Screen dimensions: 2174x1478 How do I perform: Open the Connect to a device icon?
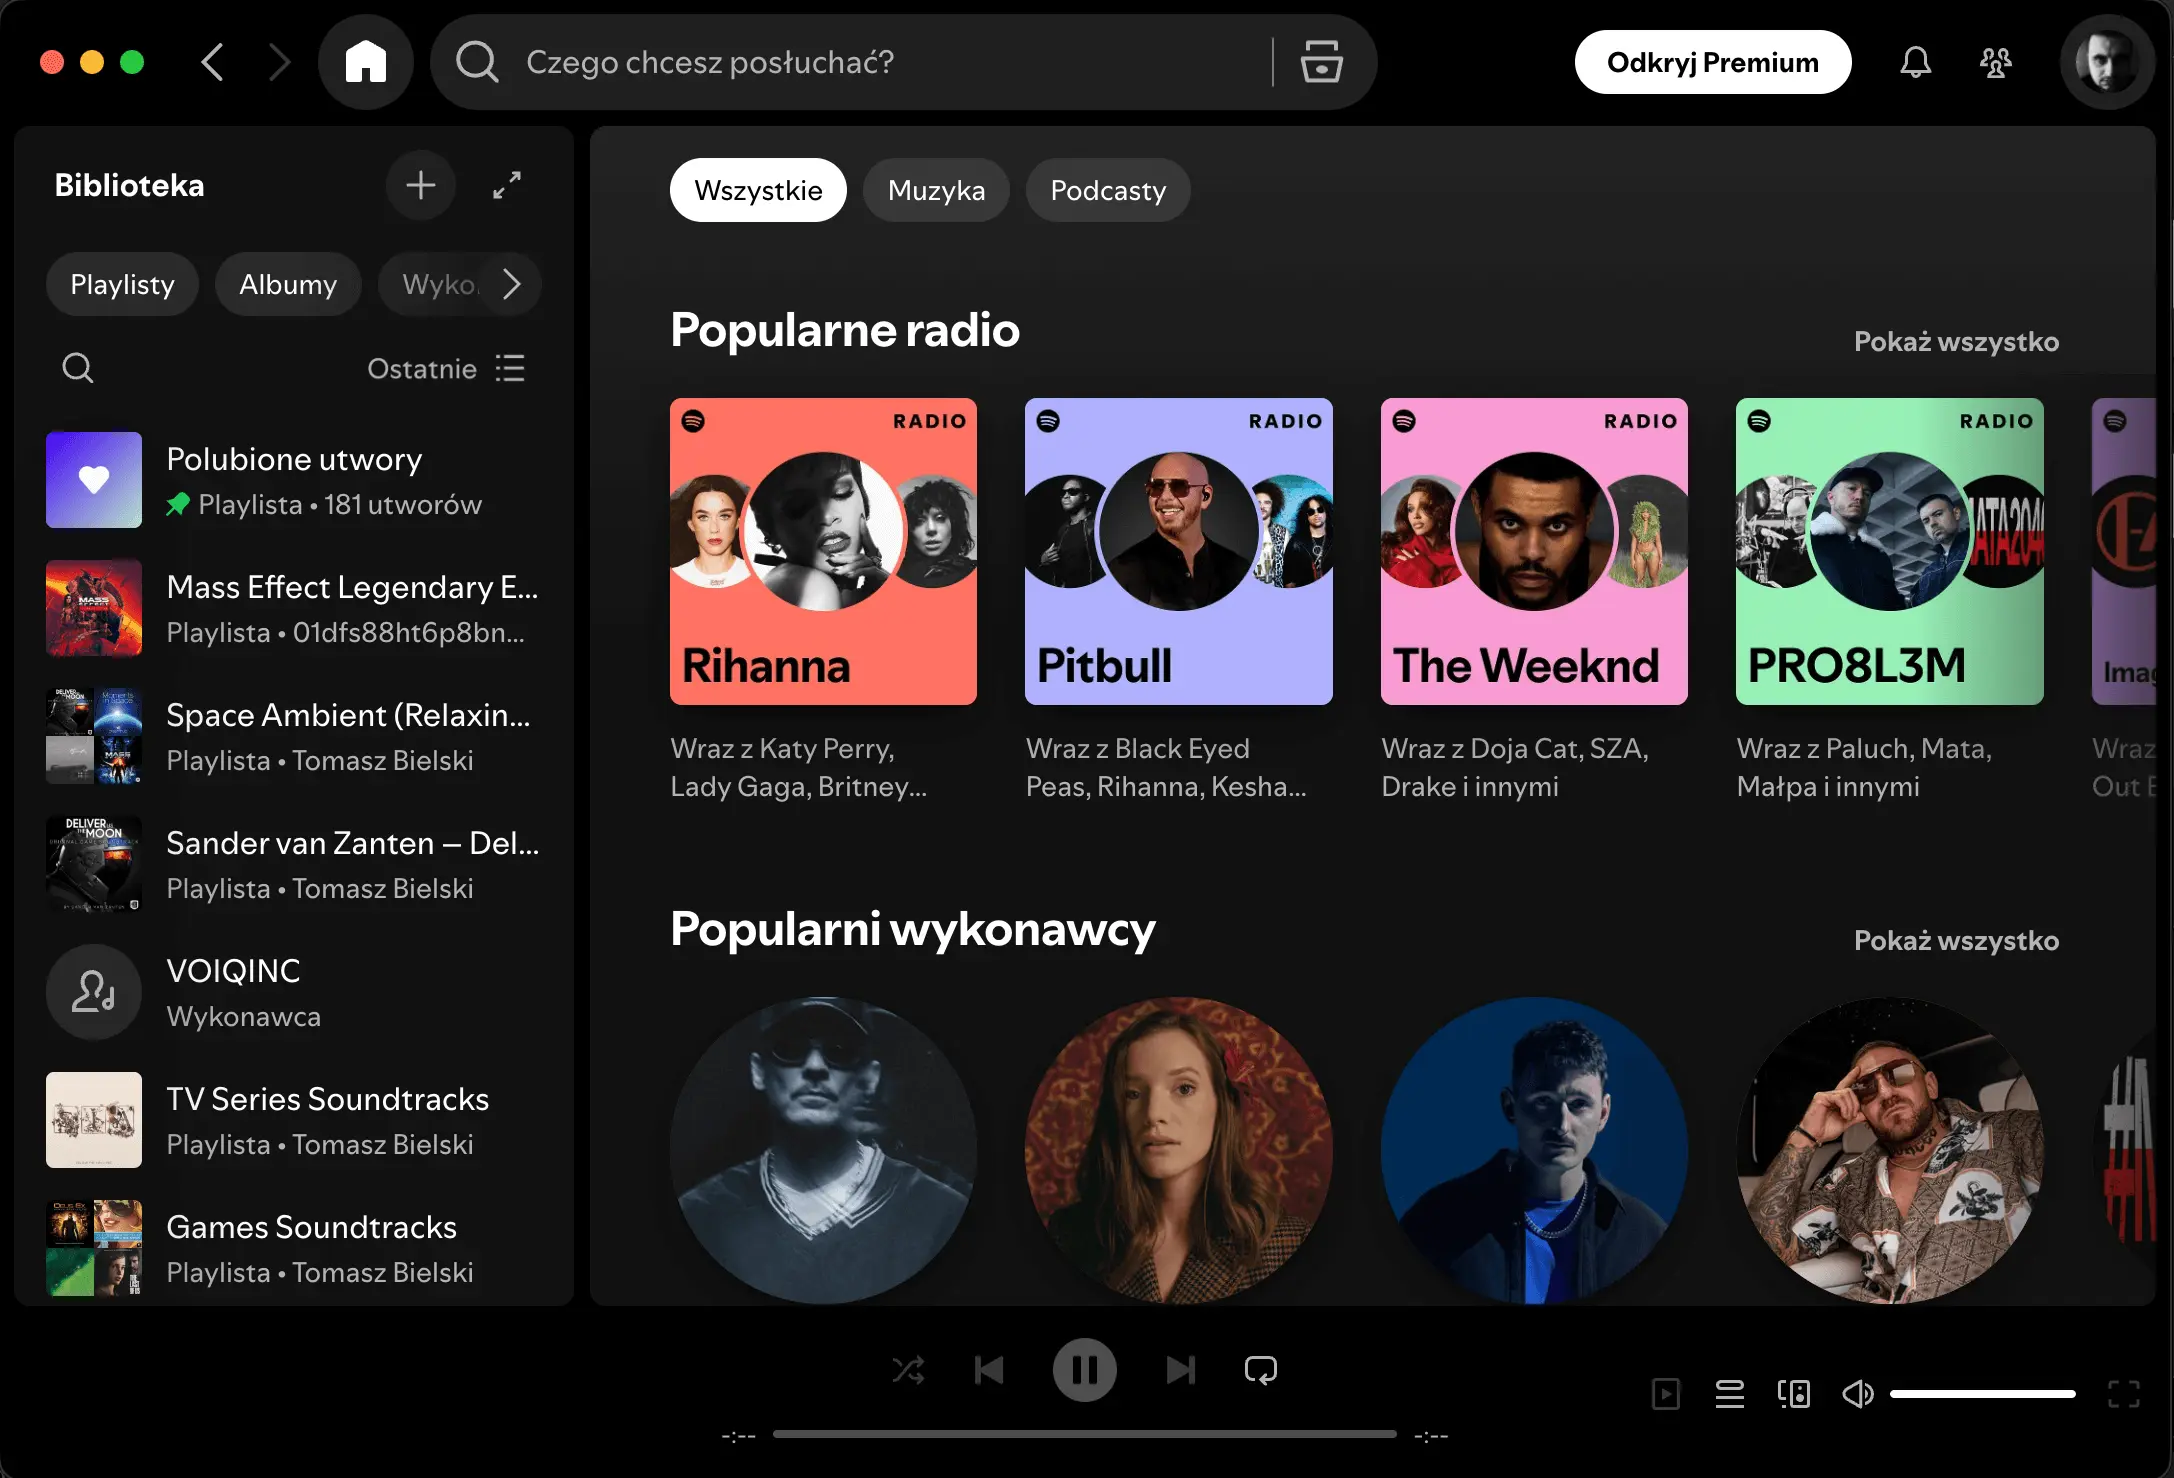1793,1393
